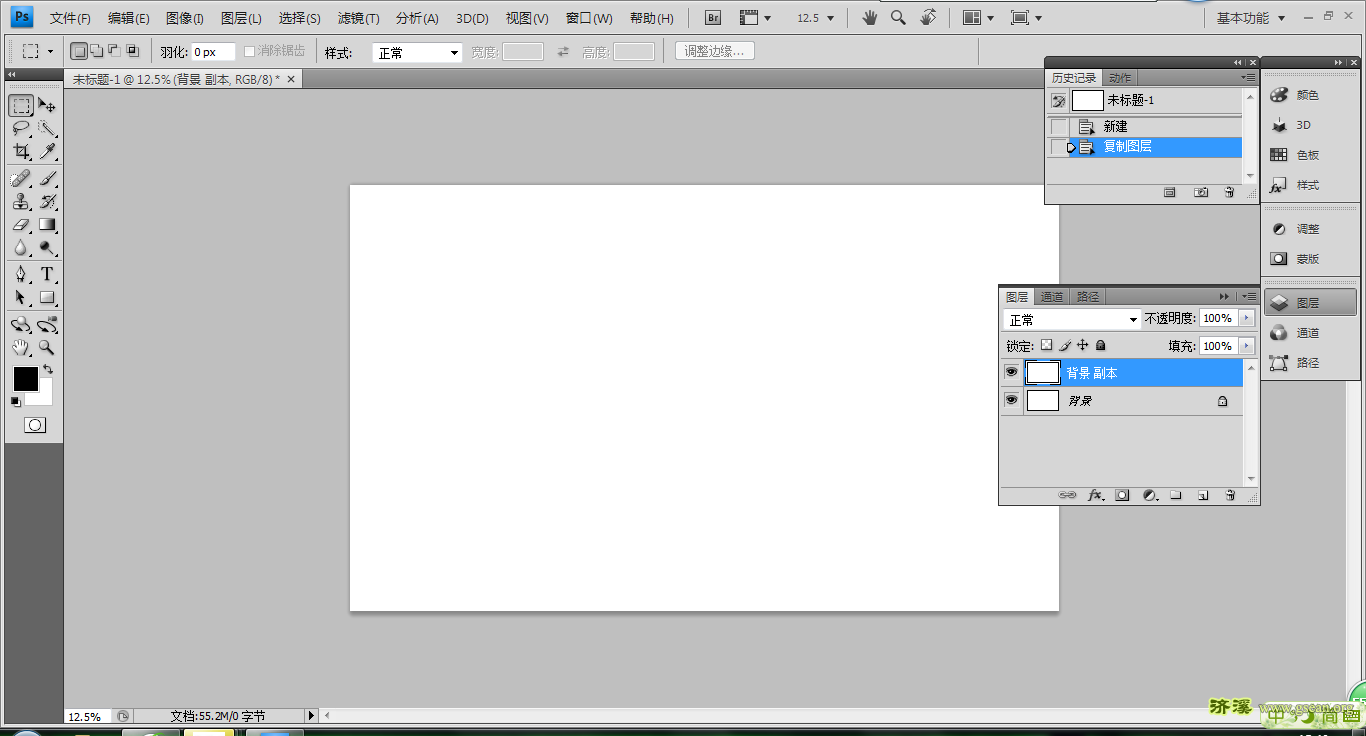Open the Layers panel options menu
The width and height of the screenshot is (1366, 736).
coord(1249,297)
